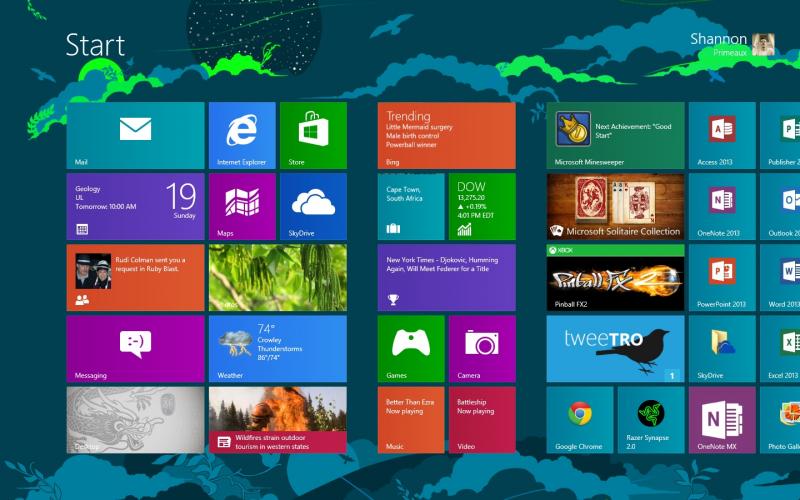Launch Internet Explorer tile
This screenshot has width=800, height=500.
point(242,135)
